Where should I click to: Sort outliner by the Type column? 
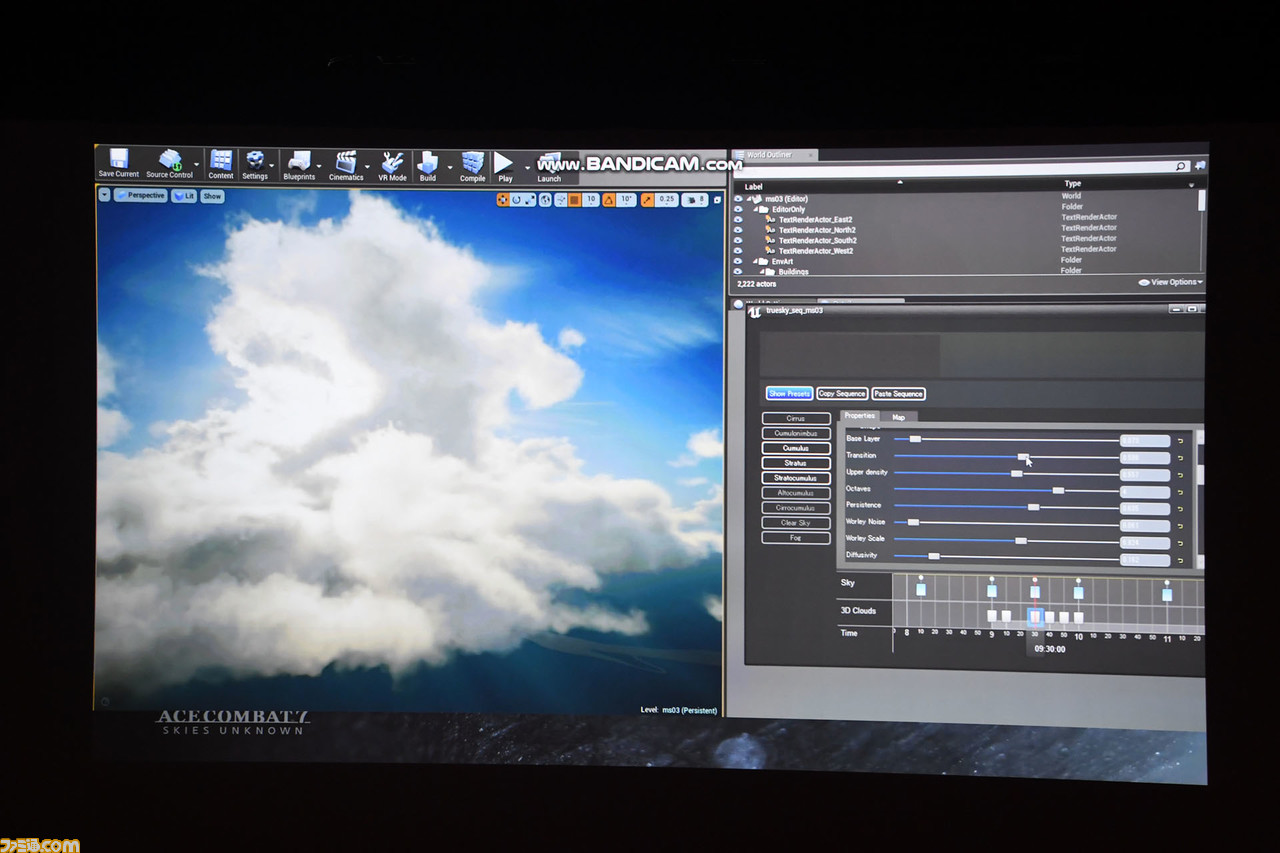coord(1073,184)
